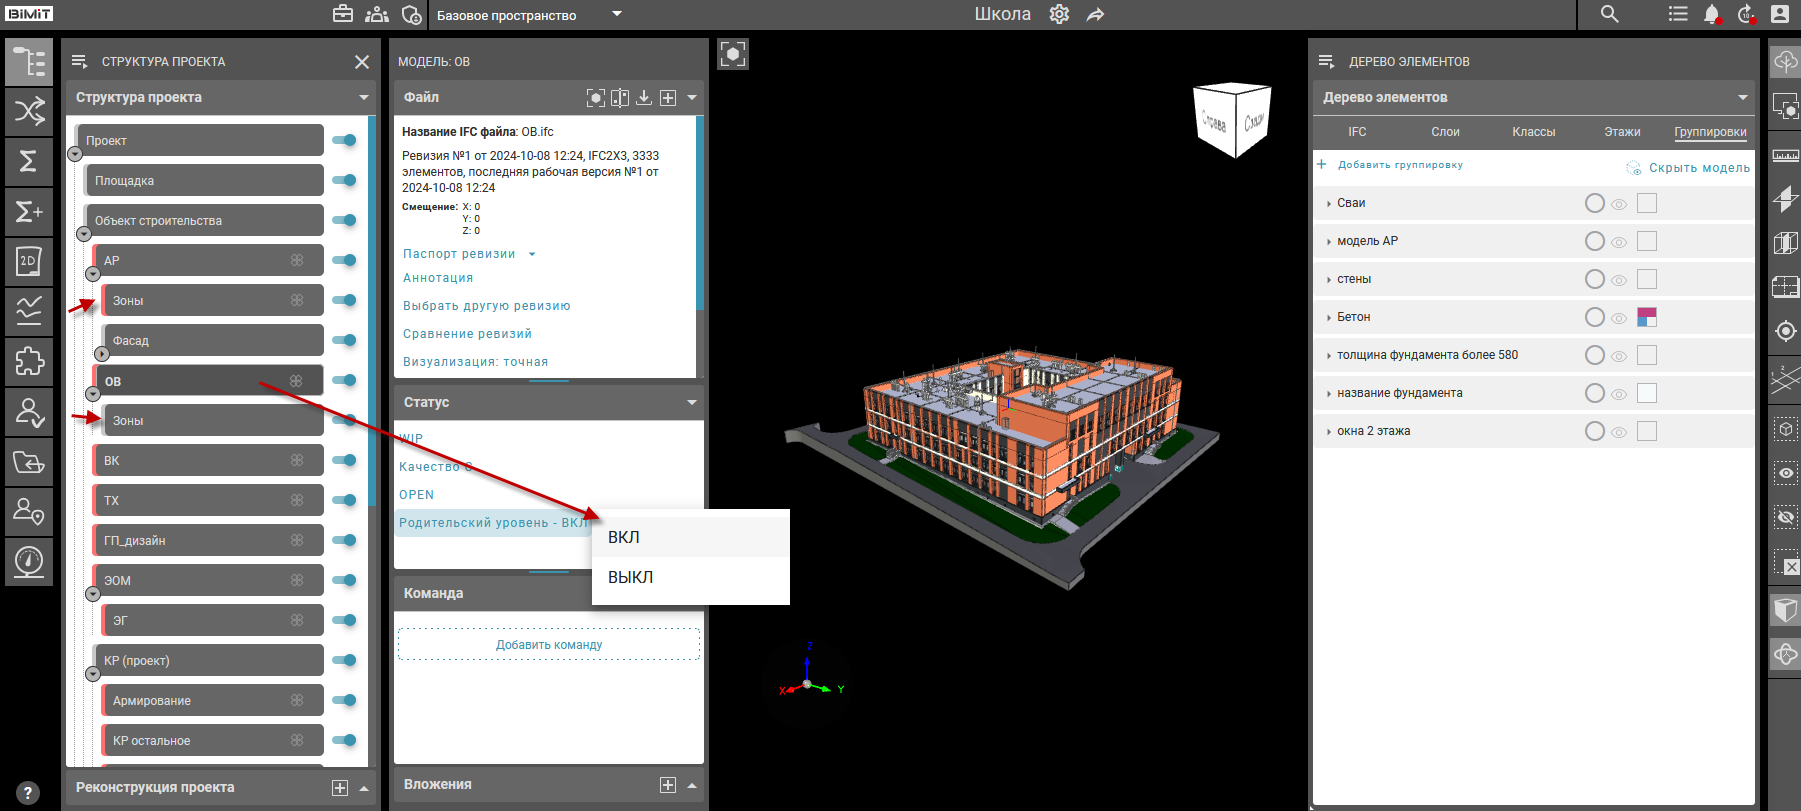Open the notifications bell icon
Viewport: 1801px width, 811px height.
pos(1711,14)
